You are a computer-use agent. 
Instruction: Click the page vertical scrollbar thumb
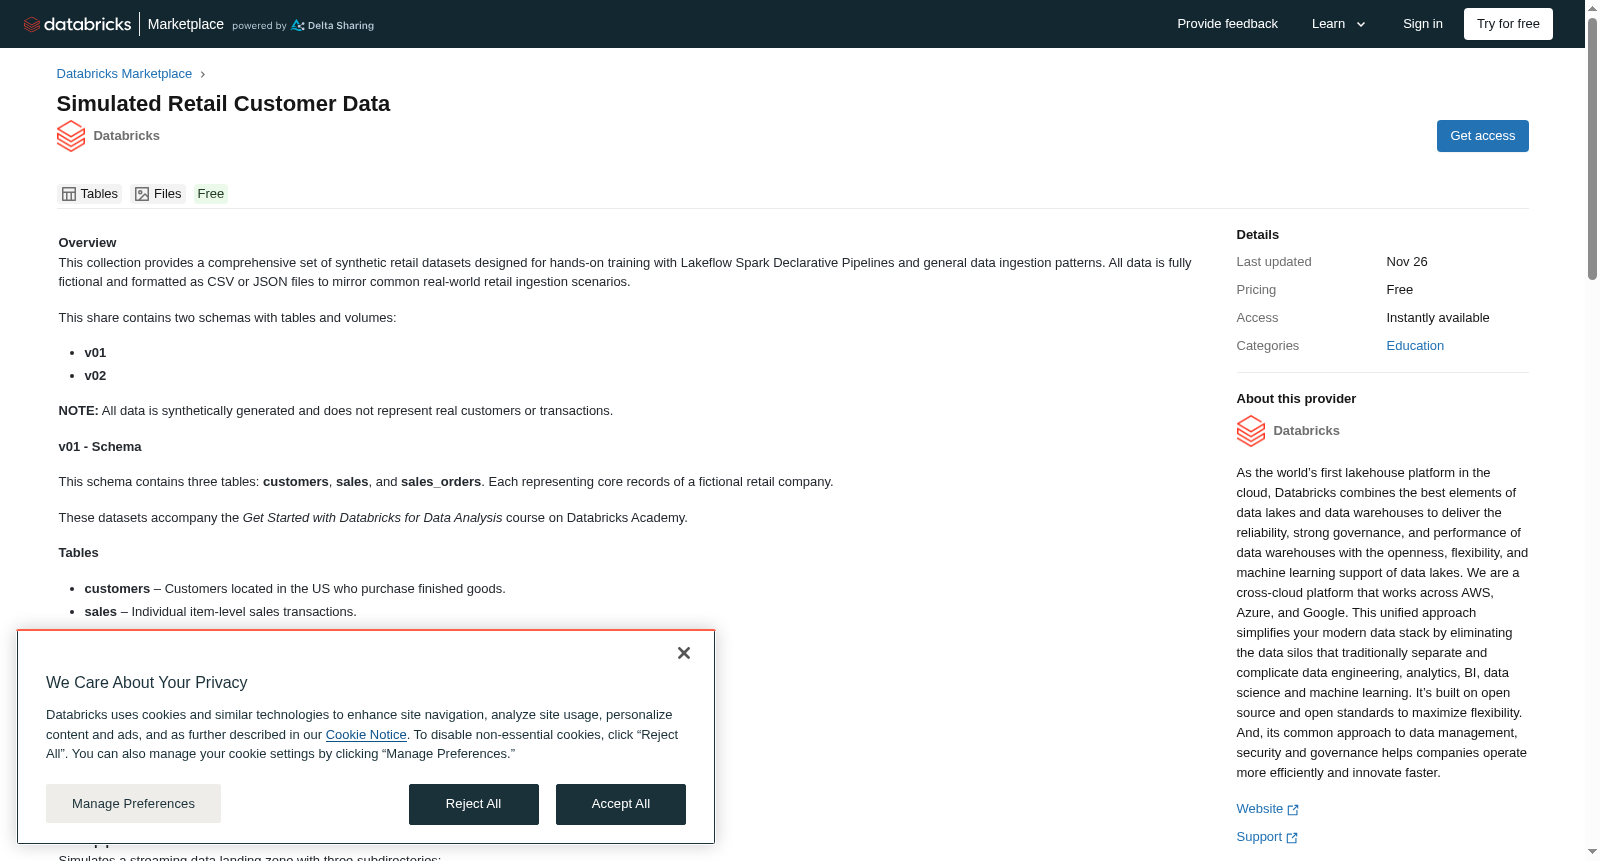point(1592,149)
